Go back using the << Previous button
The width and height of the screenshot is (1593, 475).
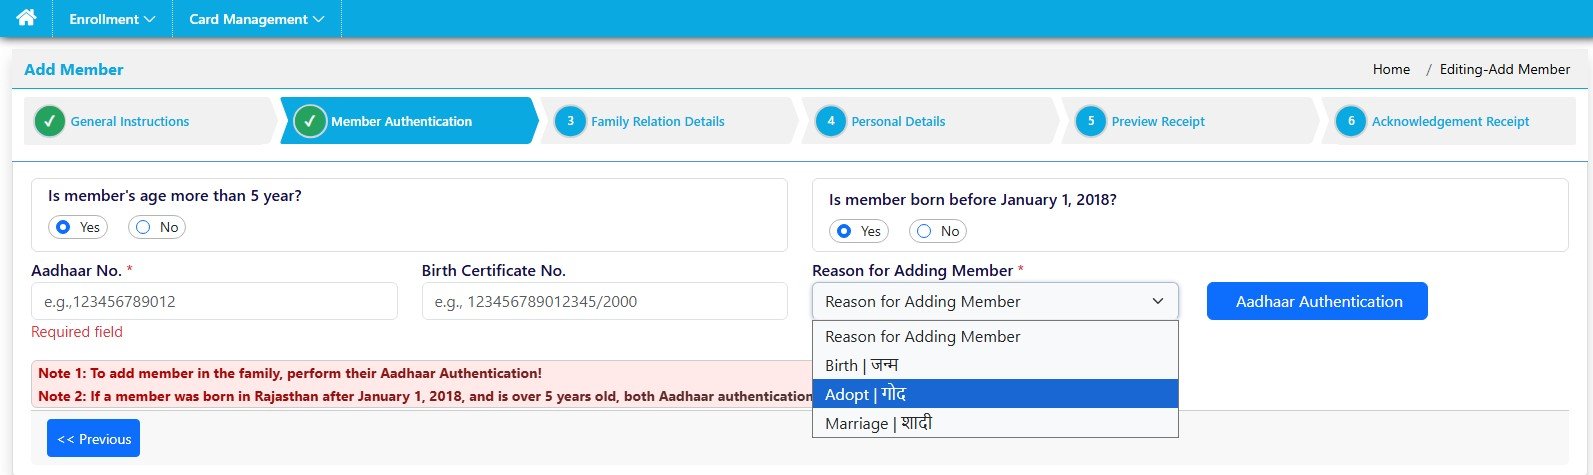coord(93,438)
